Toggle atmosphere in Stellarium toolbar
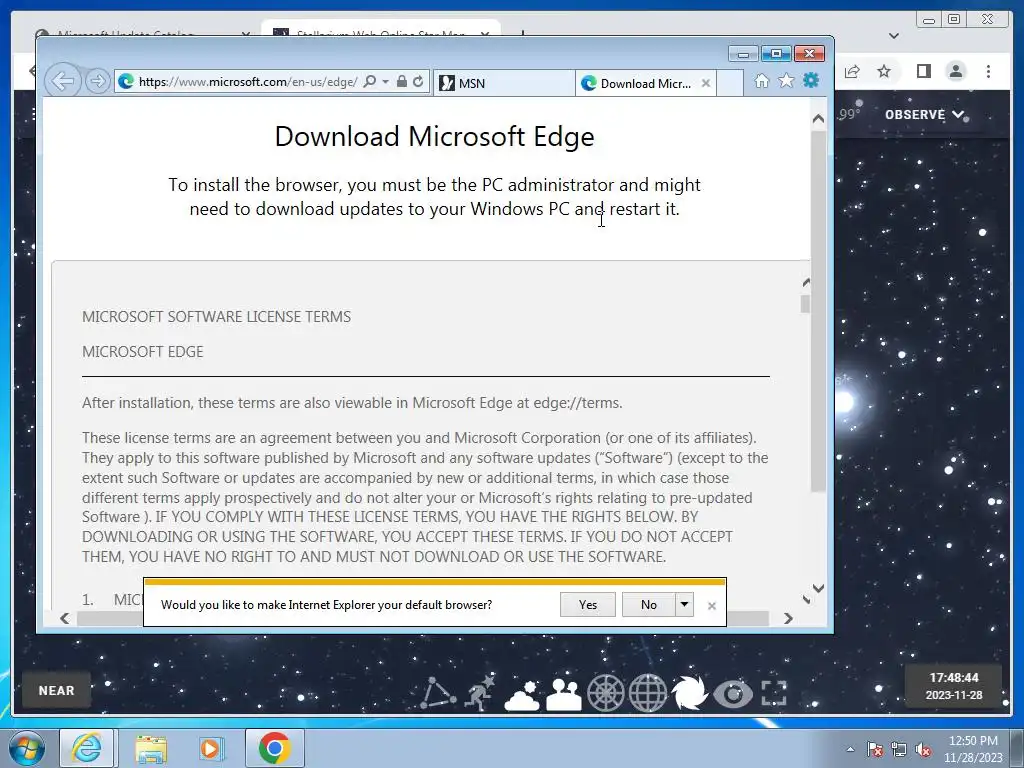Screen dimensions: 1024x768 522,695
